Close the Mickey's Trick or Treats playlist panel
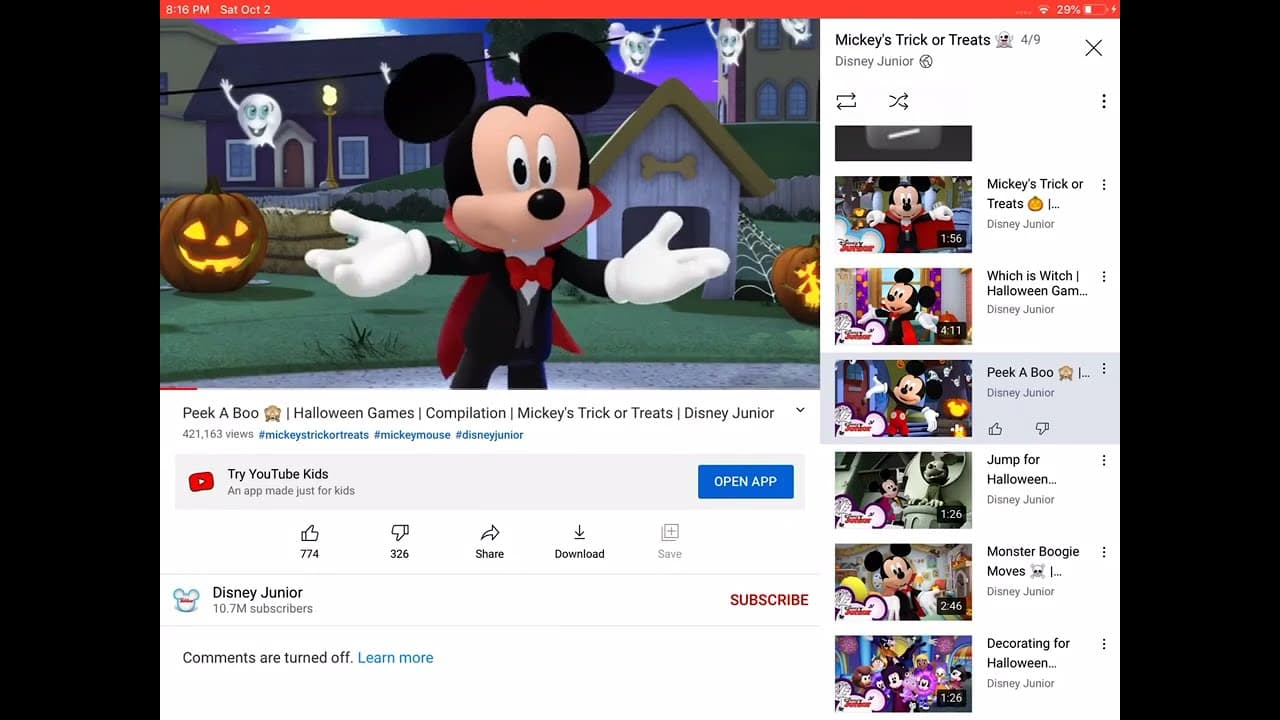Screen dimensions: 1280x720 point(1094,48)
